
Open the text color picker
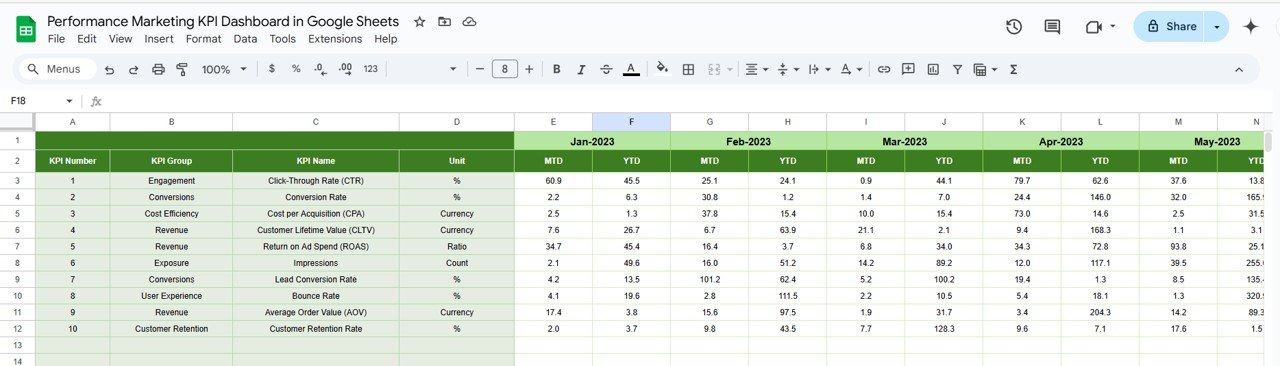631,69
